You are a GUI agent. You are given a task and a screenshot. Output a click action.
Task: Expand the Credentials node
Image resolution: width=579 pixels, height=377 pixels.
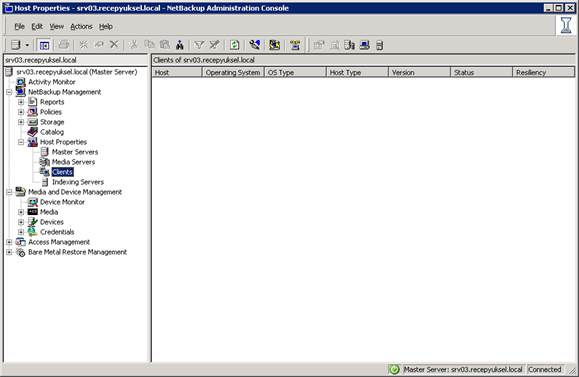(x=21, y=232)
